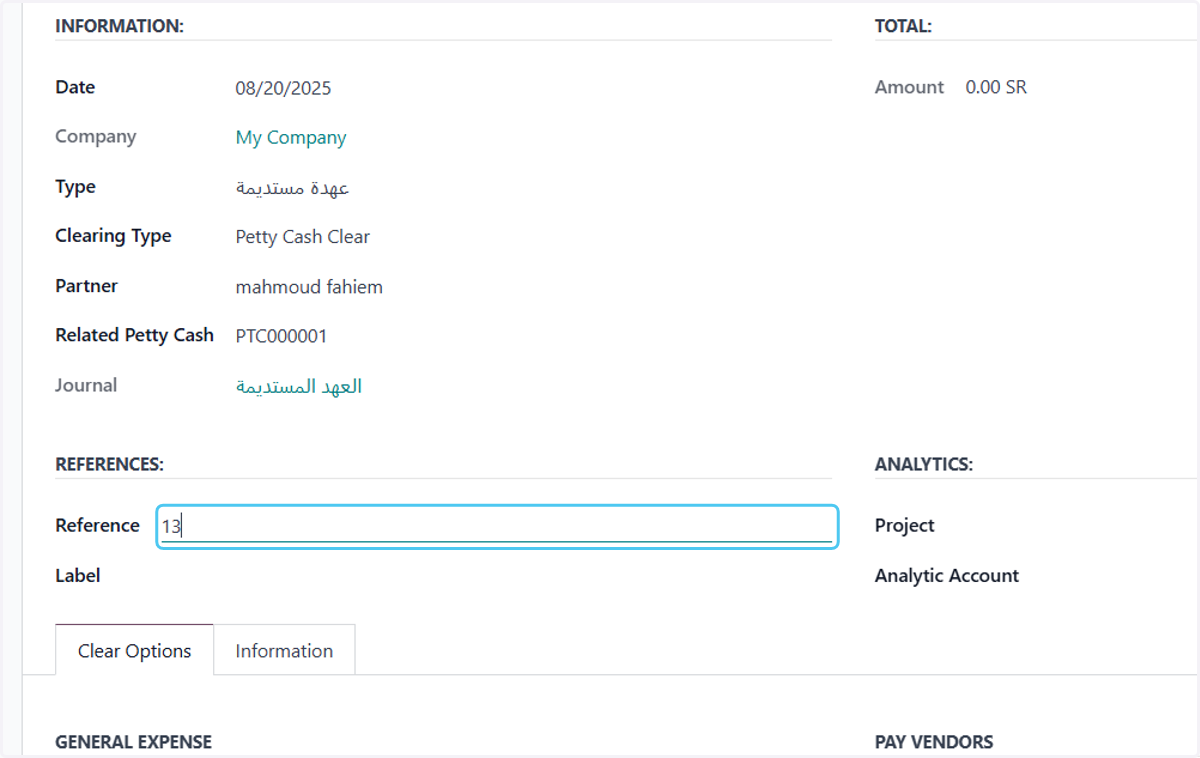1200x758 pixels.
Task: Click the Type field label
Action: pyautogui.click(x=75, y=187)
